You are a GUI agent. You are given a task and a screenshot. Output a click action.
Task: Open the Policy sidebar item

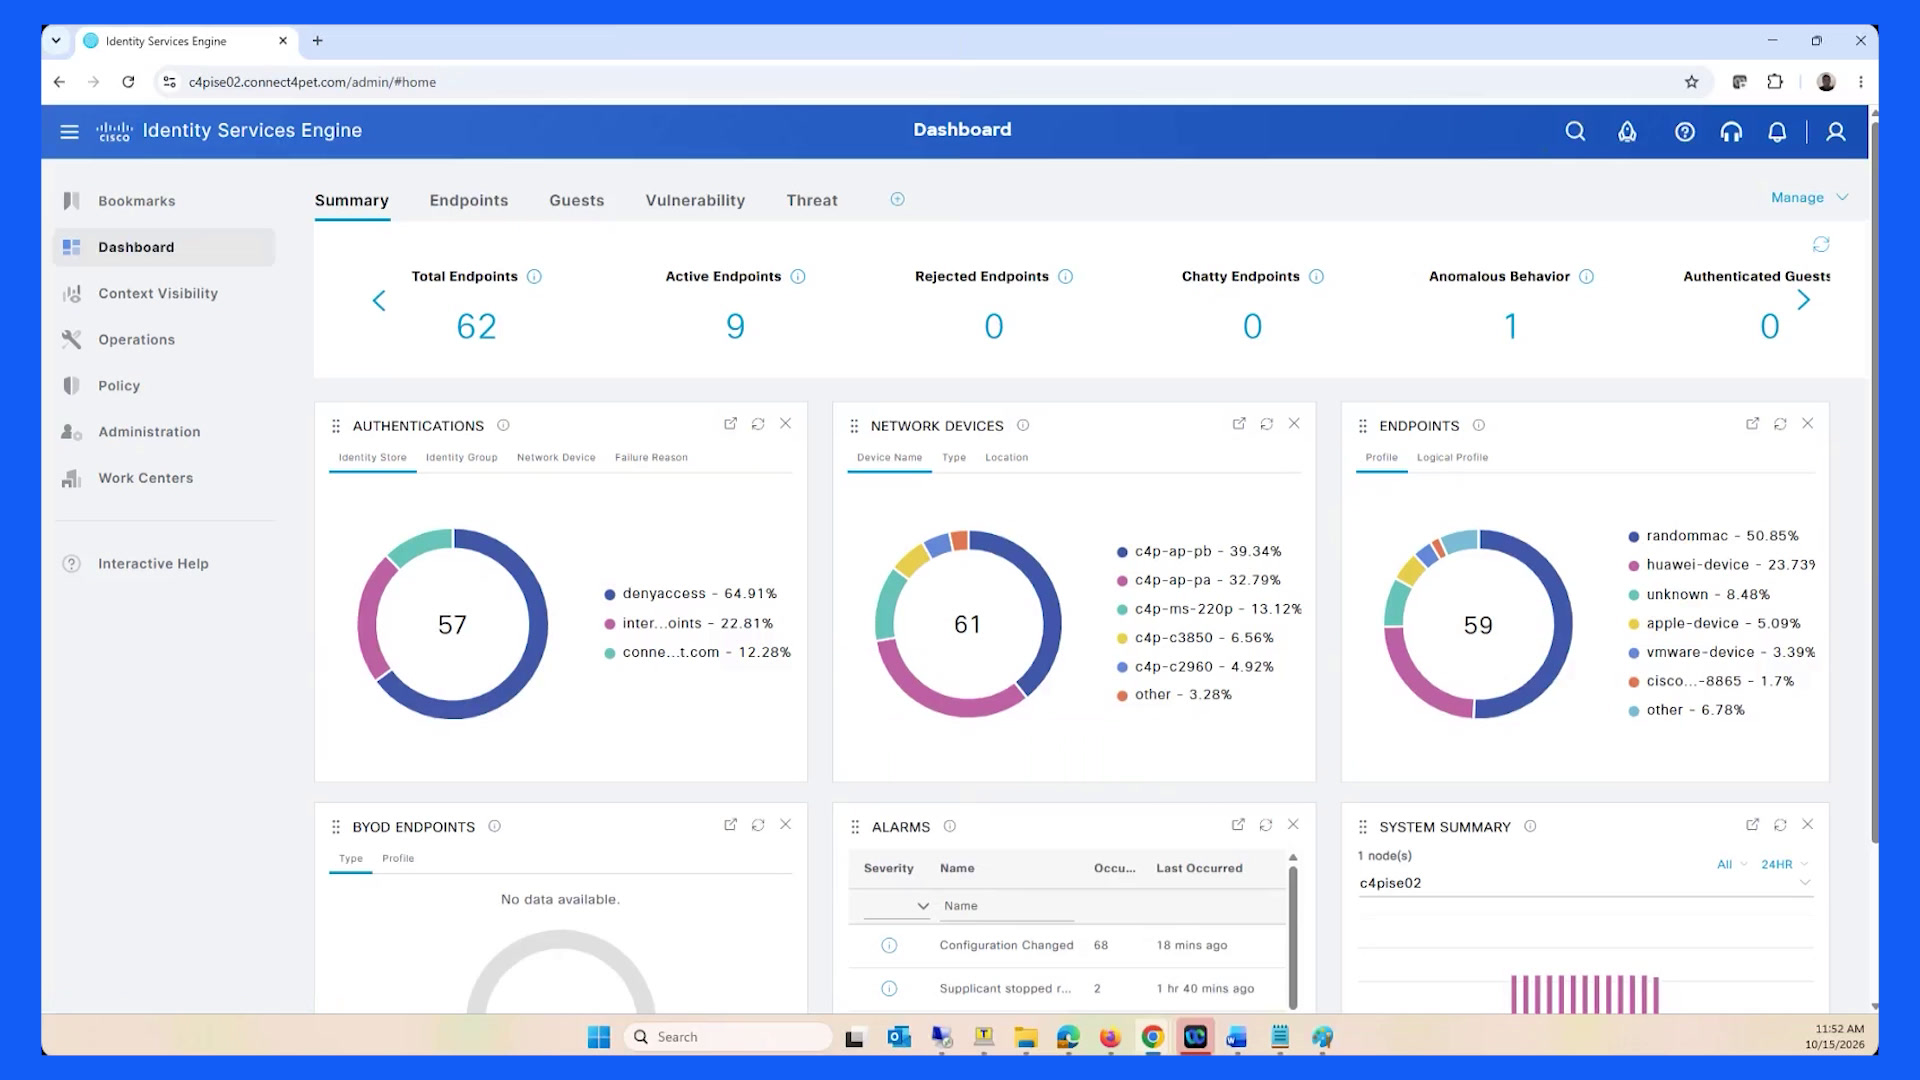[119, 385]
